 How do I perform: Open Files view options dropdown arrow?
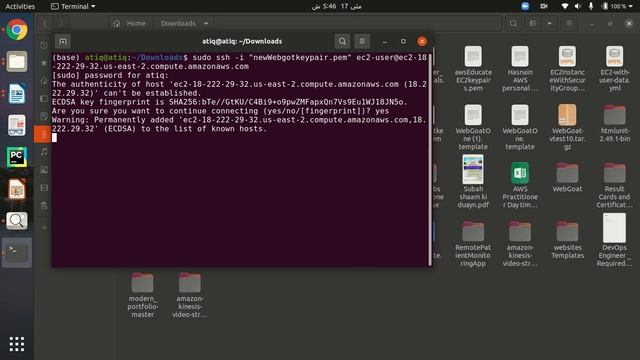pyautogui.click(x=549, y=24)
